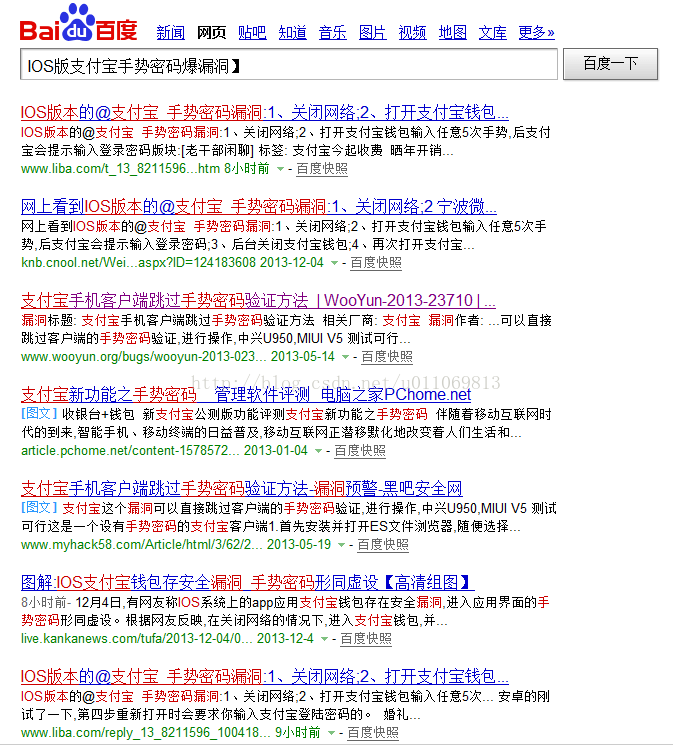
Task: Click URL text www.liba.com/t_13_8211596...htm
Action: point(120,169)
